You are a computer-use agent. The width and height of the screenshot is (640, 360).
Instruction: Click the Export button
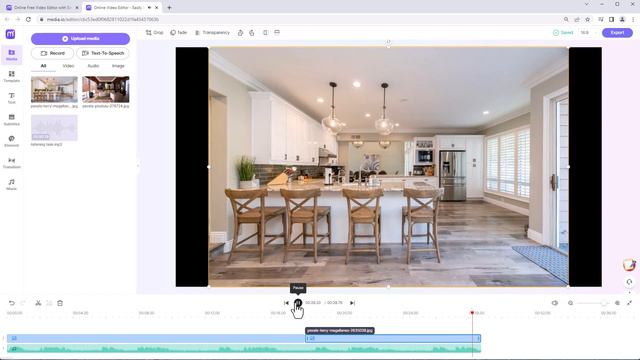[617, 33]
